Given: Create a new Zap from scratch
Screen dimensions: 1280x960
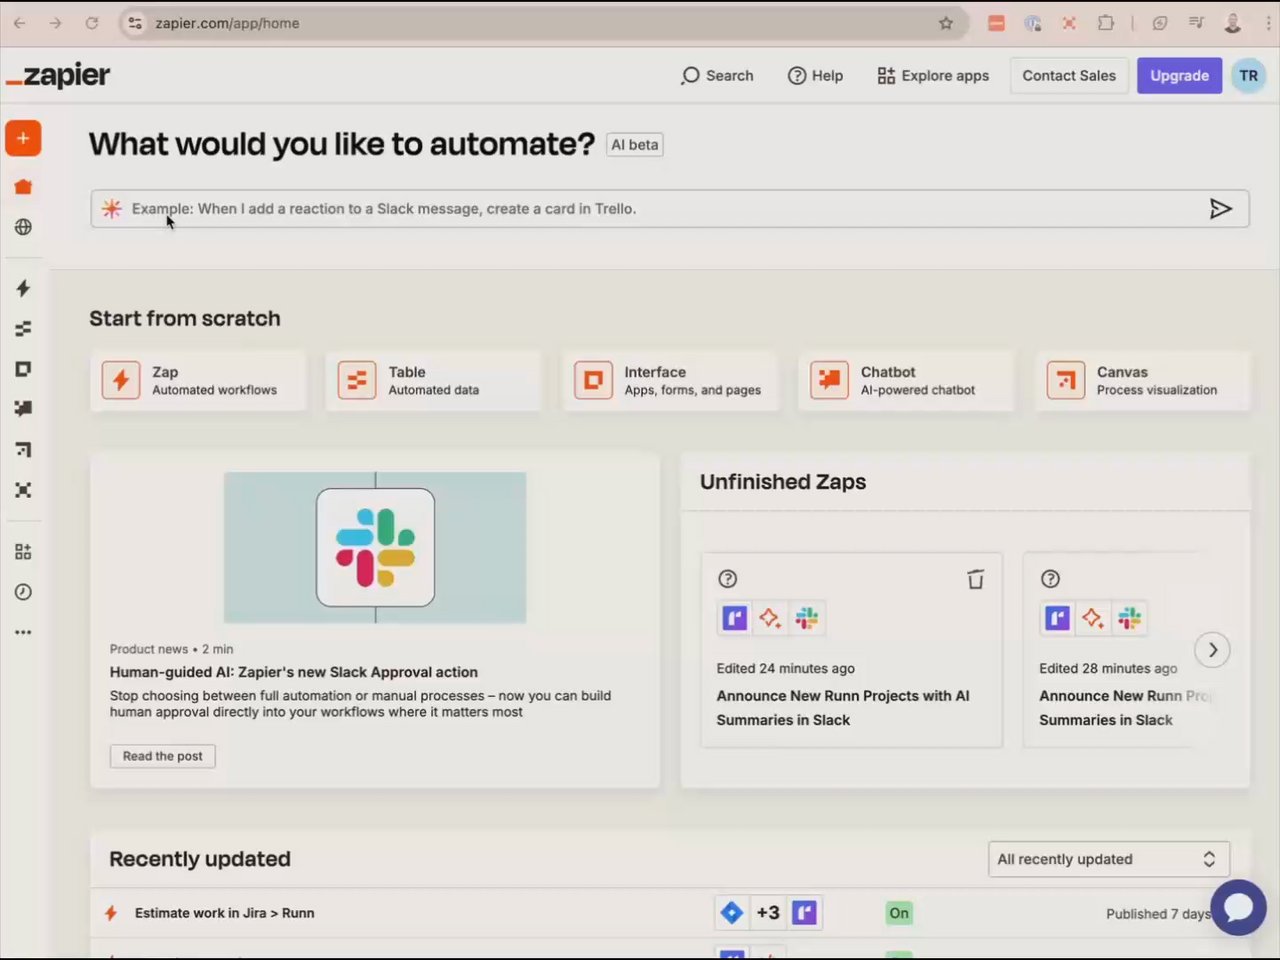Looking at the screenshot, I should 198,381.
